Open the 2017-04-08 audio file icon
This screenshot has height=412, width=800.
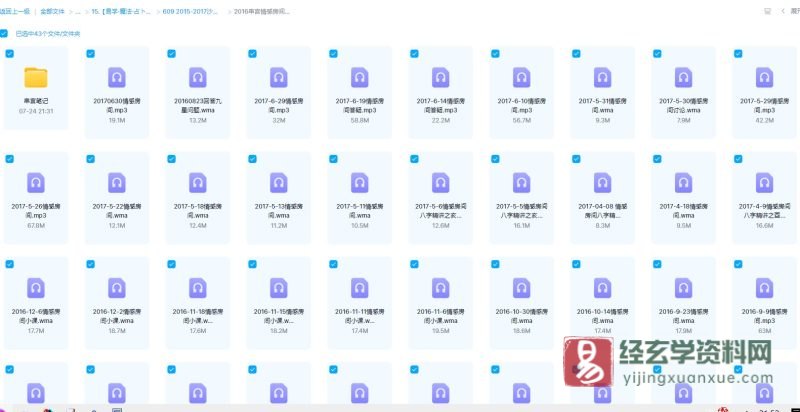coord(602,183)
